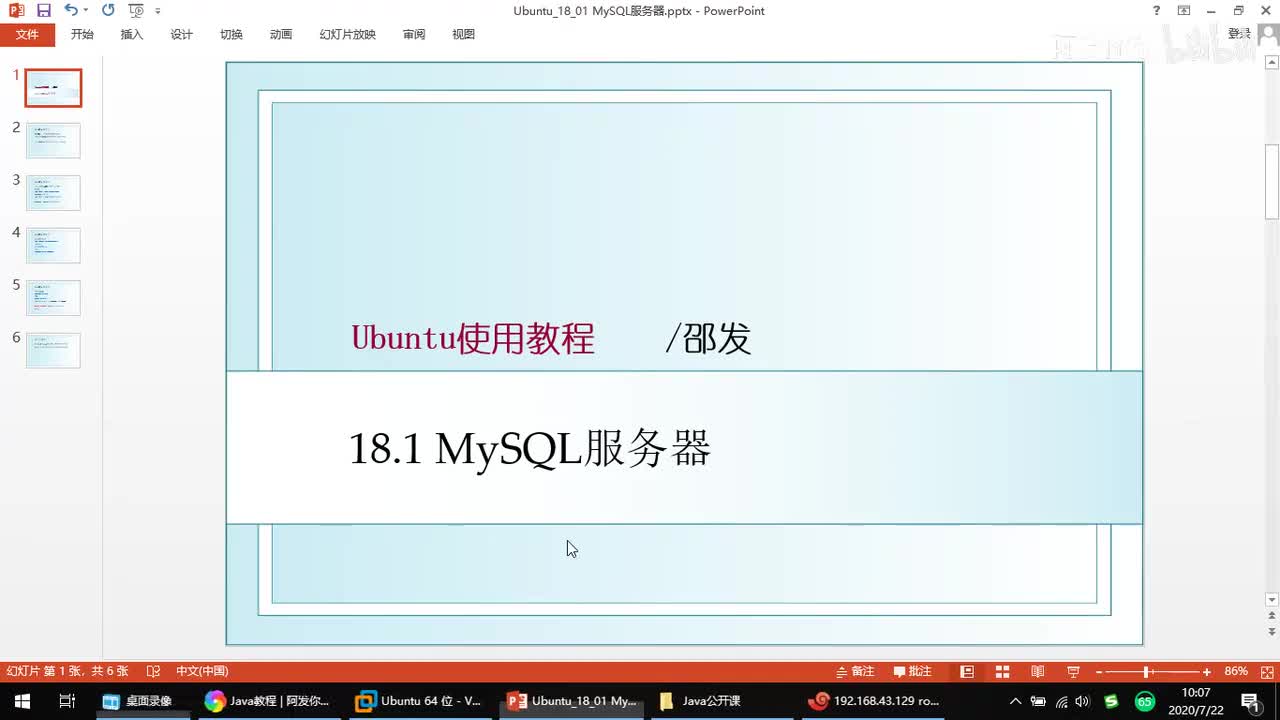Click the green 65 tray icon
The height and width of the screenshot is (720, 1280).
click(1145, 701)
